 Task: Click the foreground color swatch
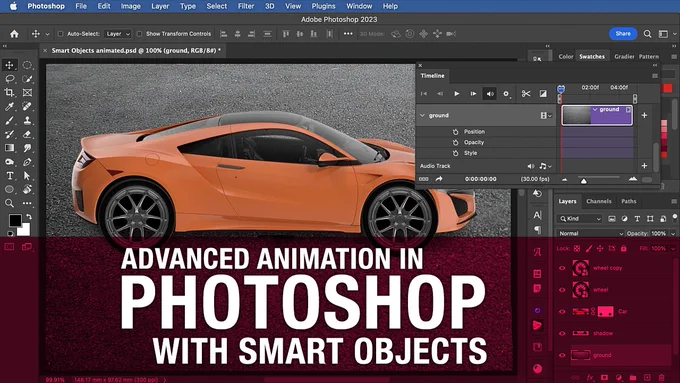point(15,220)
